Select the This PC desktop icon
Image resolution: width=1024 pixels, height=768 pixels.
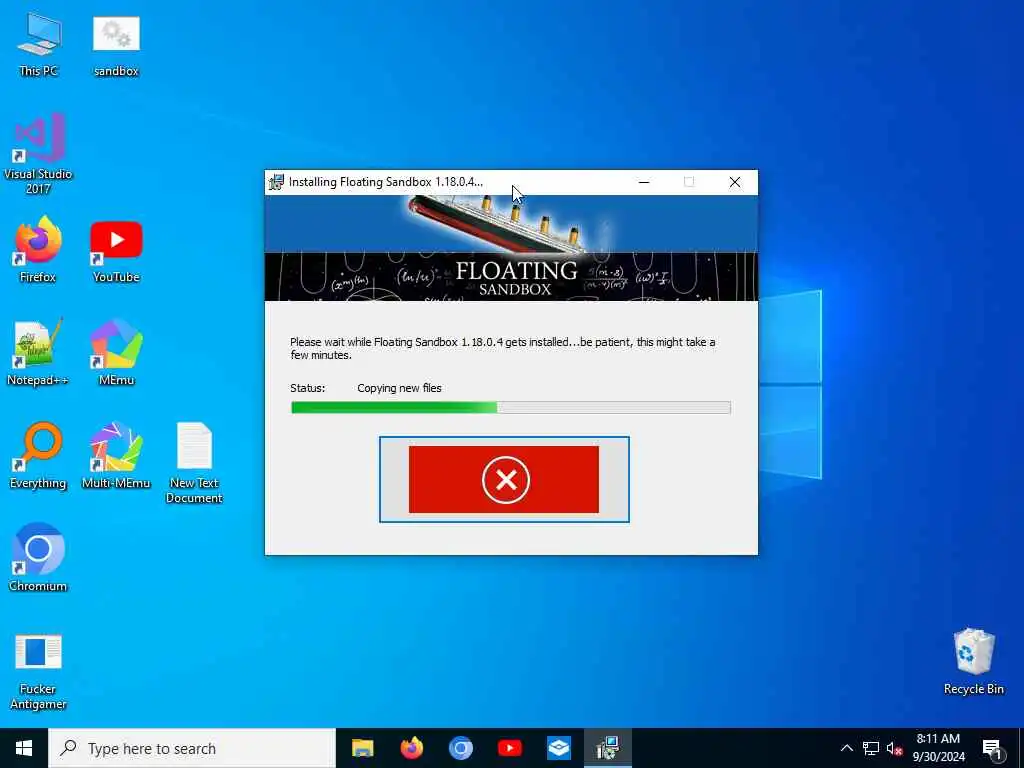(x=39, y=46)
